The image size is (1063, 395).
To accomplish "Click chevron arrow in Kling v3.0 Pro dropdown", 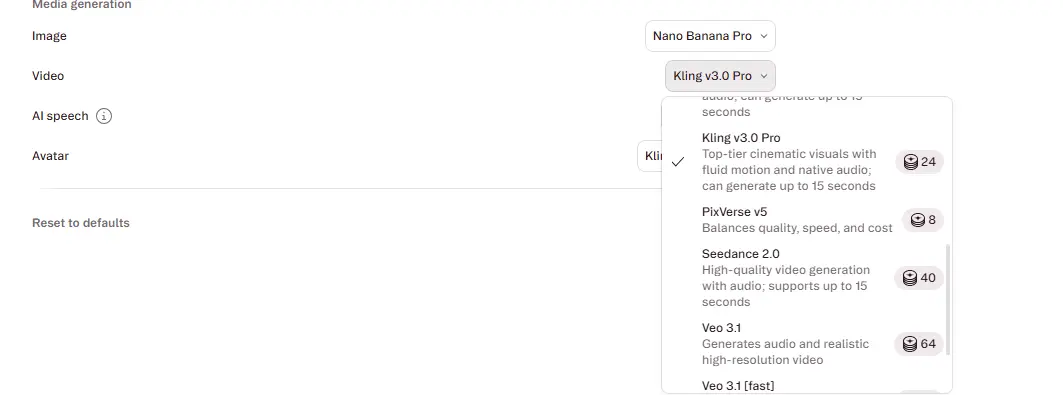I will click(x=764, y=76).
